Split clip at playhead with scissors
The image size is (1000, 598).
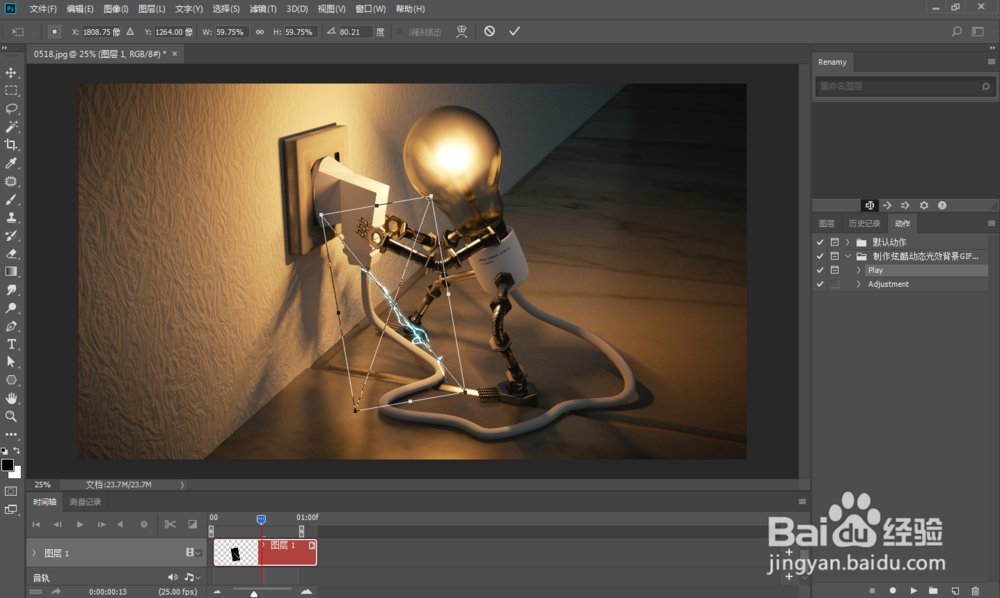[170, 524]
